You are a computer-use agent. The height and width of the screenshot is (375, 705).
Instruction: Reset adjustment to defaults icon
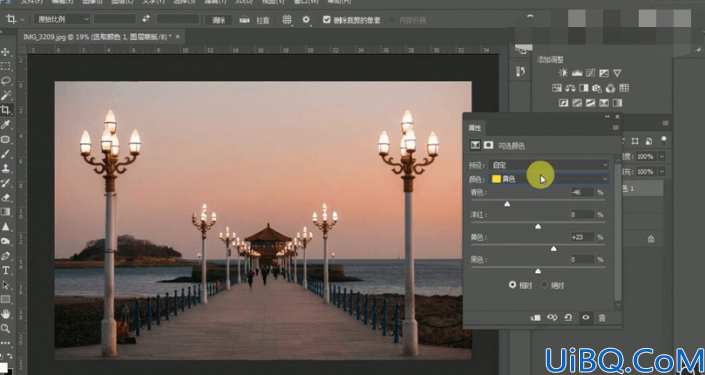568,318
